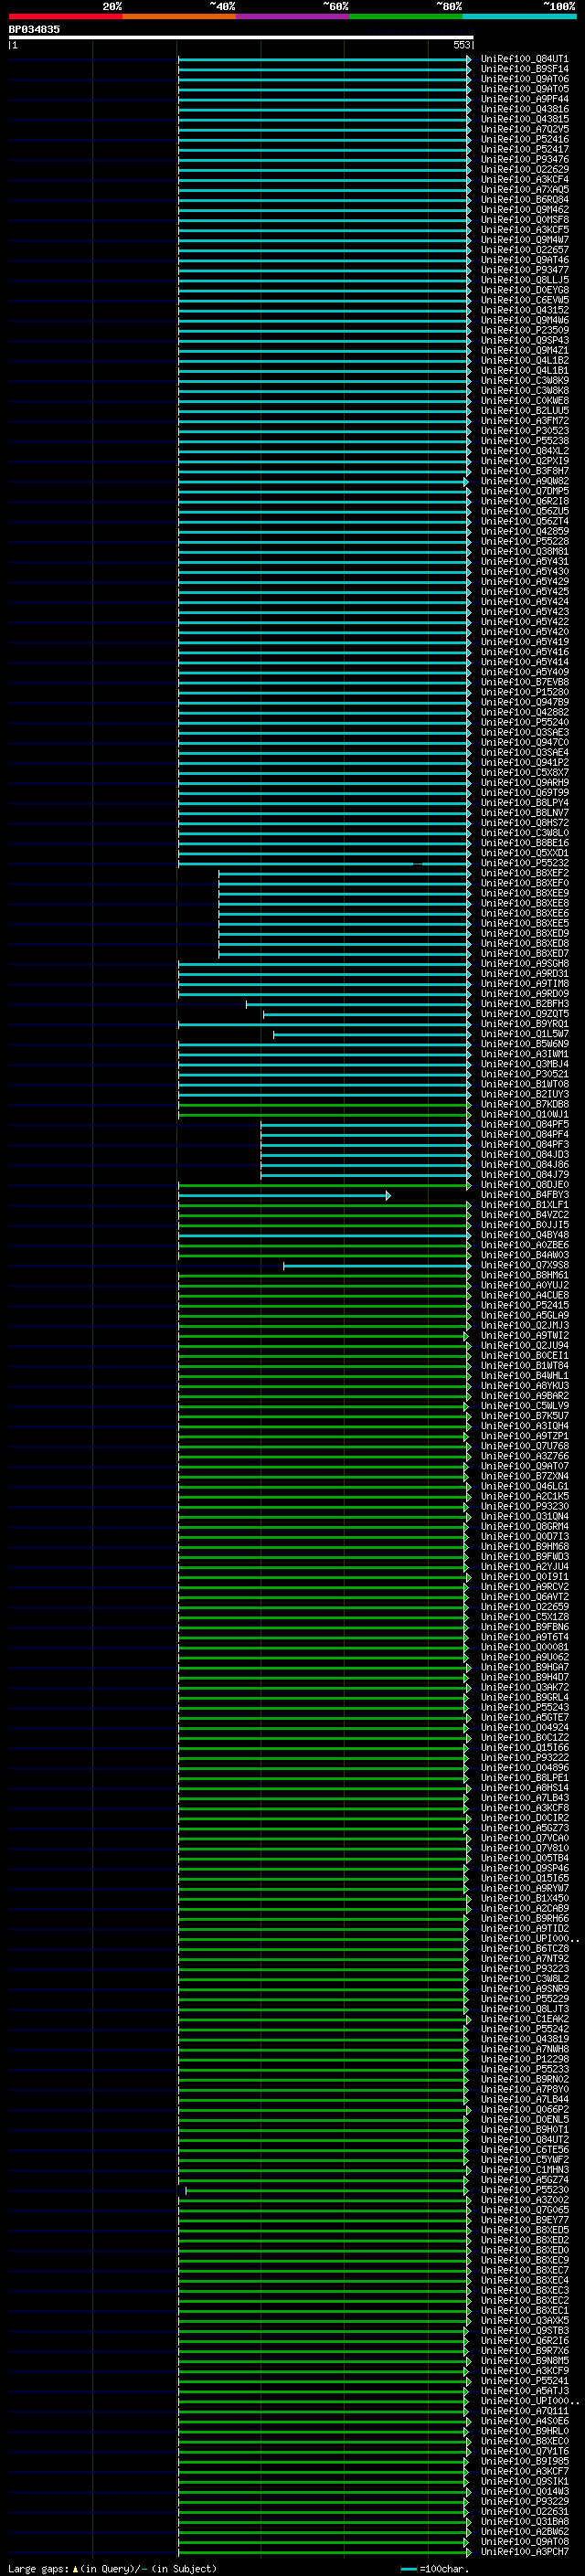Open the UniRef100_A9PF44 entry

tap(524, 99)
